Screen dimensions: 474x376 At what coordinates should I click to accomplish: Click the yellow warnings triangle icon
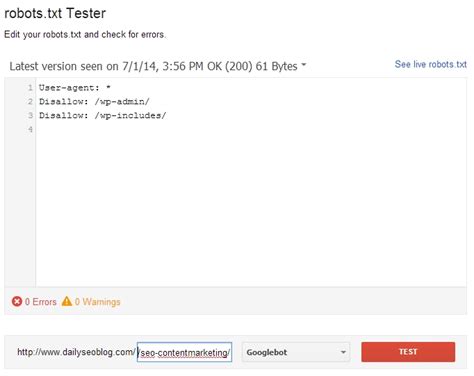tap(67, 301)
